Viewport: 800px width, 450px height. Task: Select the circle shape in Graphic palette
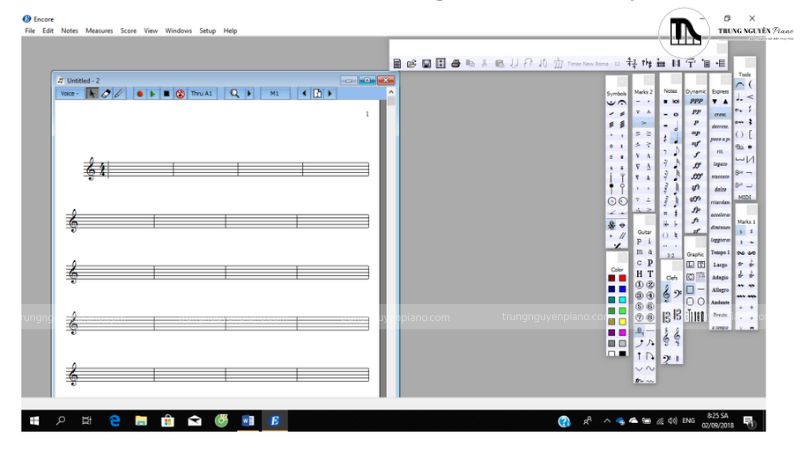(701, 302)
